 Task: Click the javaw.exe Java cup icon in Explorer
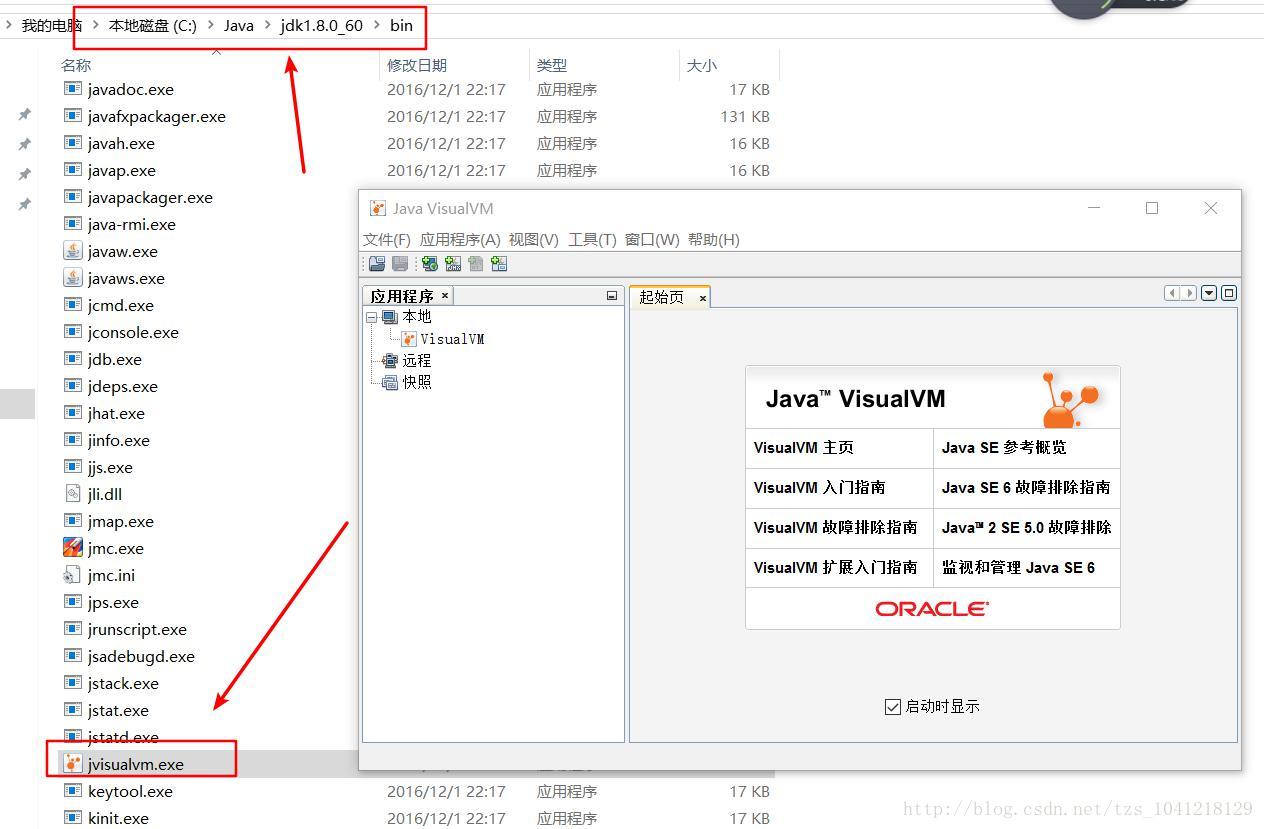pyautogui.click(x=73, y=251)
